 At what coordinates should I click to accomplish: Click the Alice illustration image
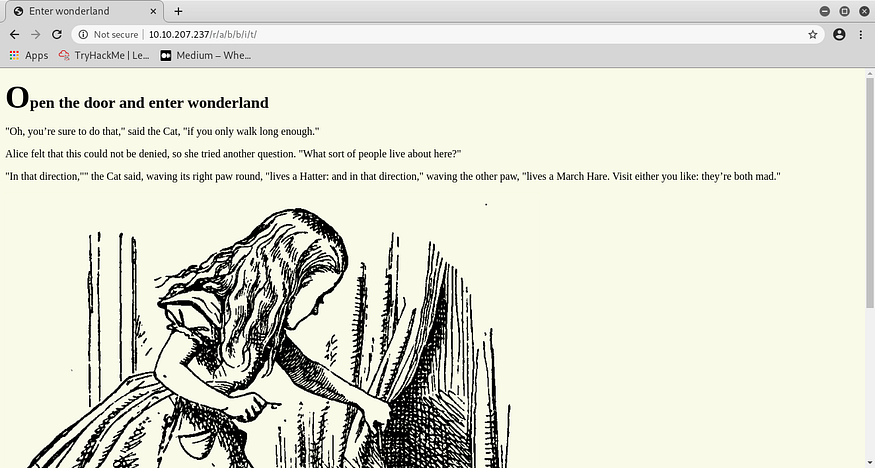tap(268, 335)
